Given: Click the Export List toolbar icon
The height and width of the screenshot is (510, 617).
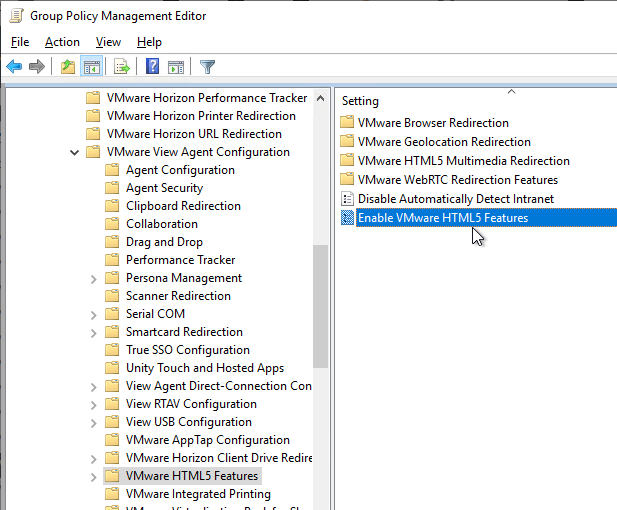Looking at the screenshot, I should [122, 67].
